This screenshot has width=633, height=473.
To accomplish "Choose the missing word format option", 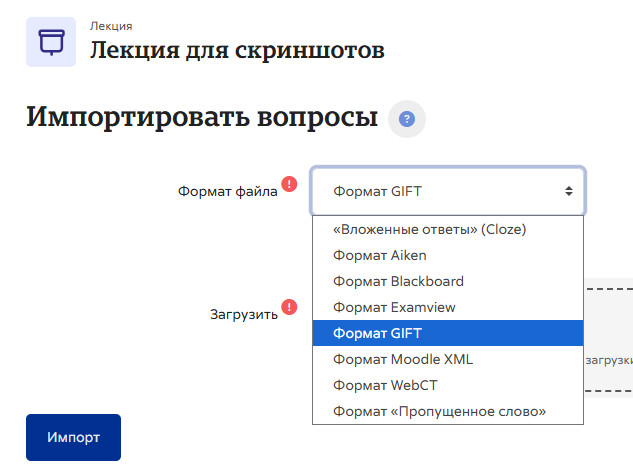I will (439, 411).
